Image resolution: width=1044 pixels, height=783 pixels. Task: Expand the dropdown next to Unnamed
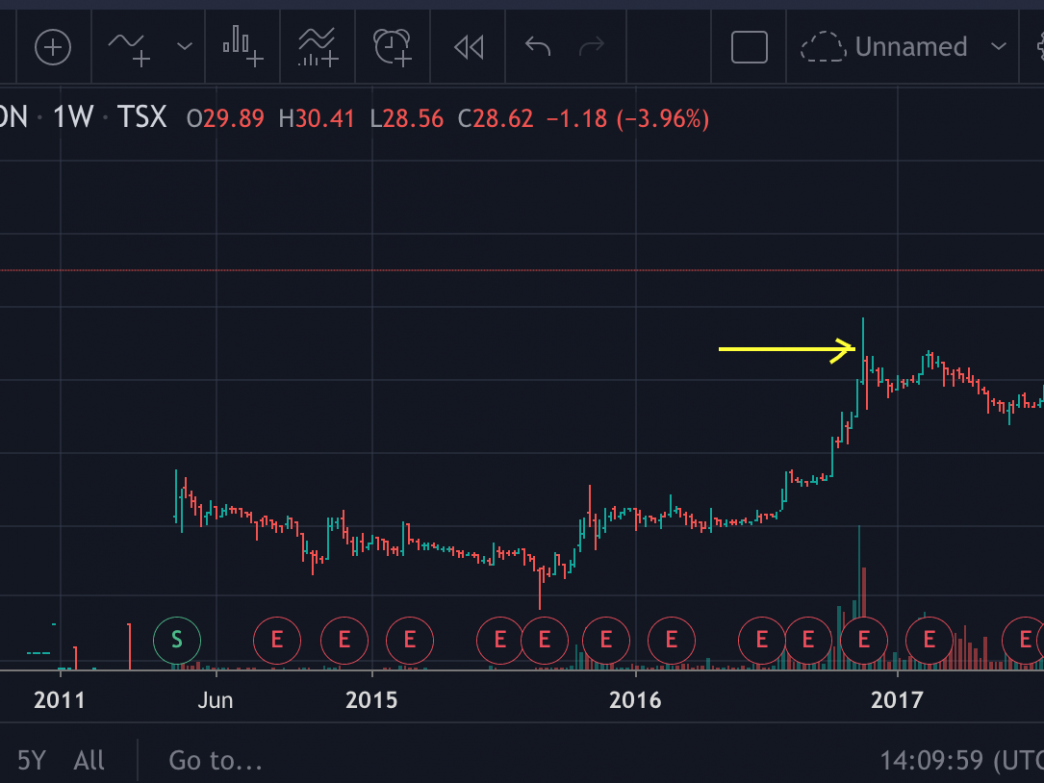(x=998, y=47)
